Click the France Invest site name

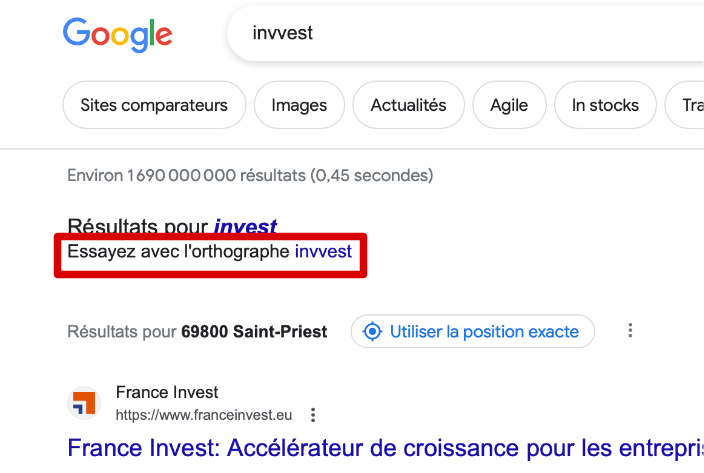tap(167, 392)
